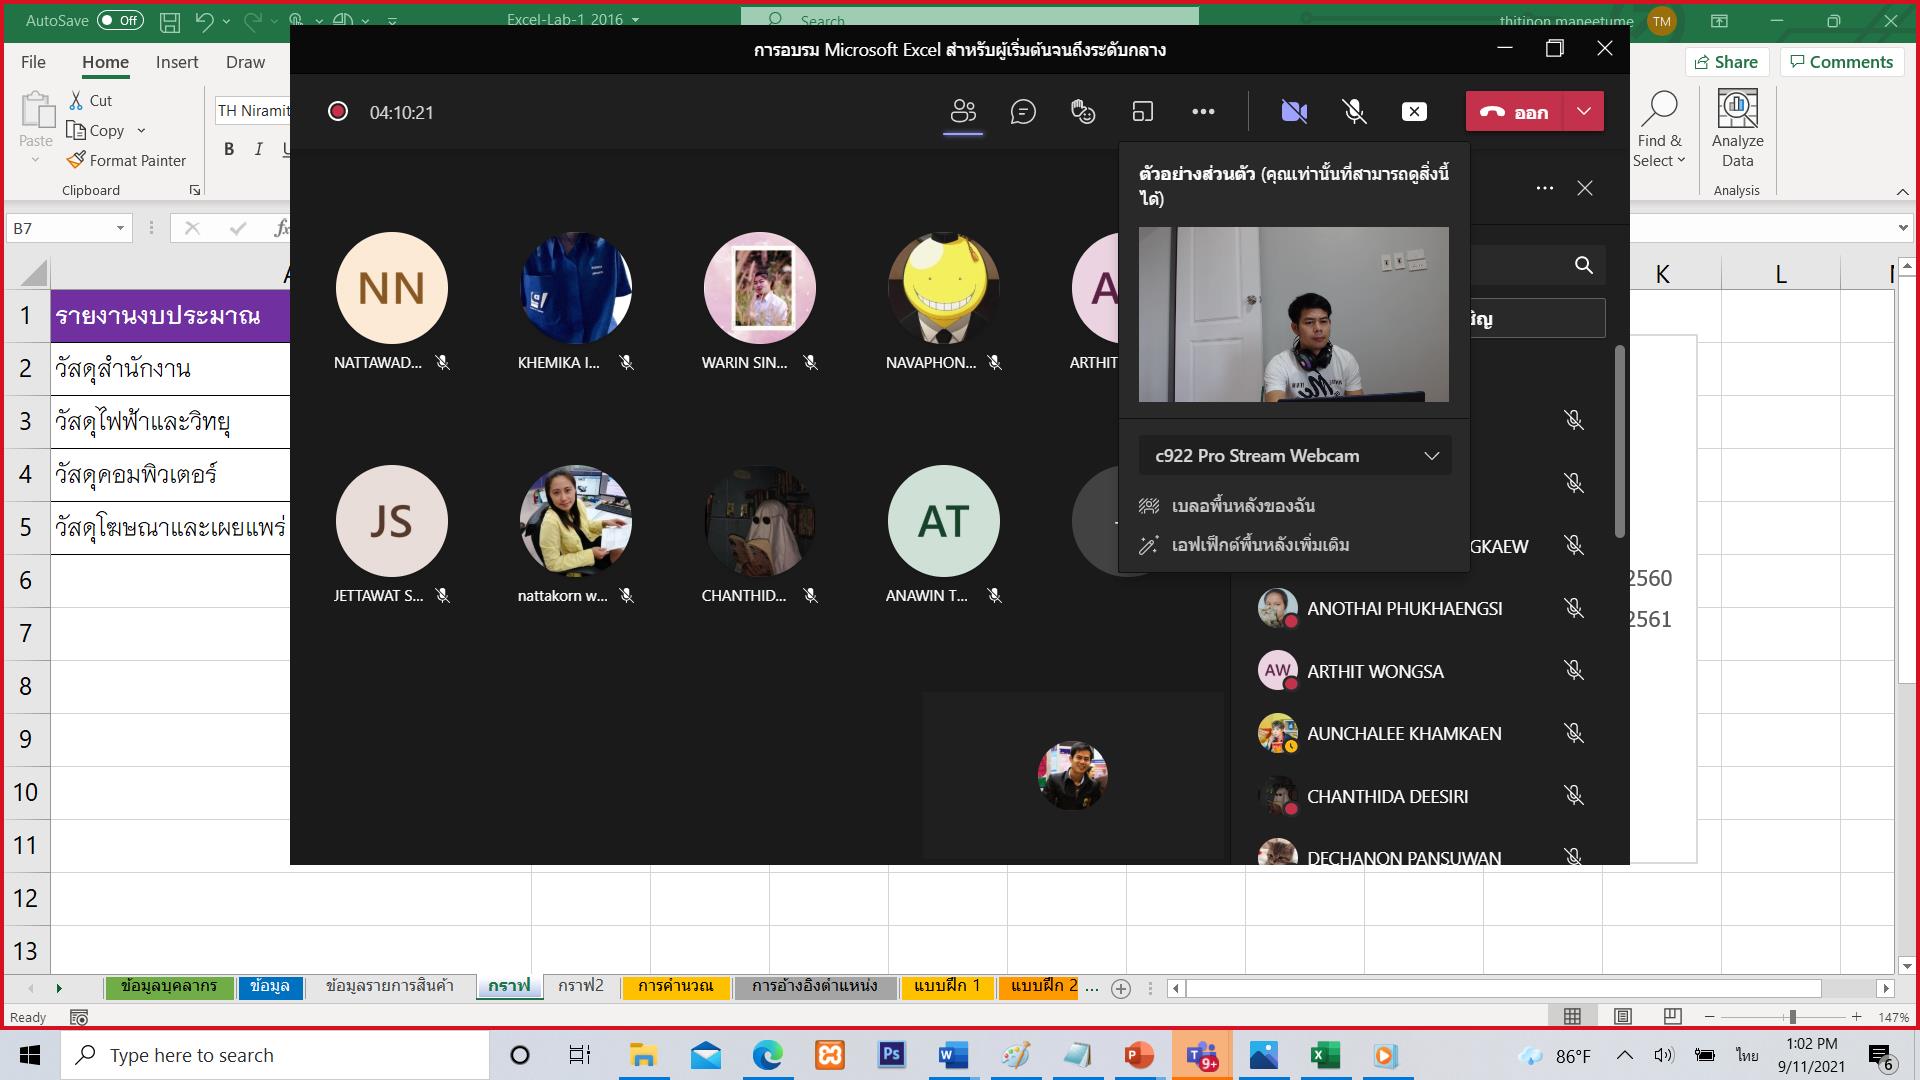Save the Excel workbook with disk icon
The width and height of the screenshot is (1920, 1080).
coord(170,20)
